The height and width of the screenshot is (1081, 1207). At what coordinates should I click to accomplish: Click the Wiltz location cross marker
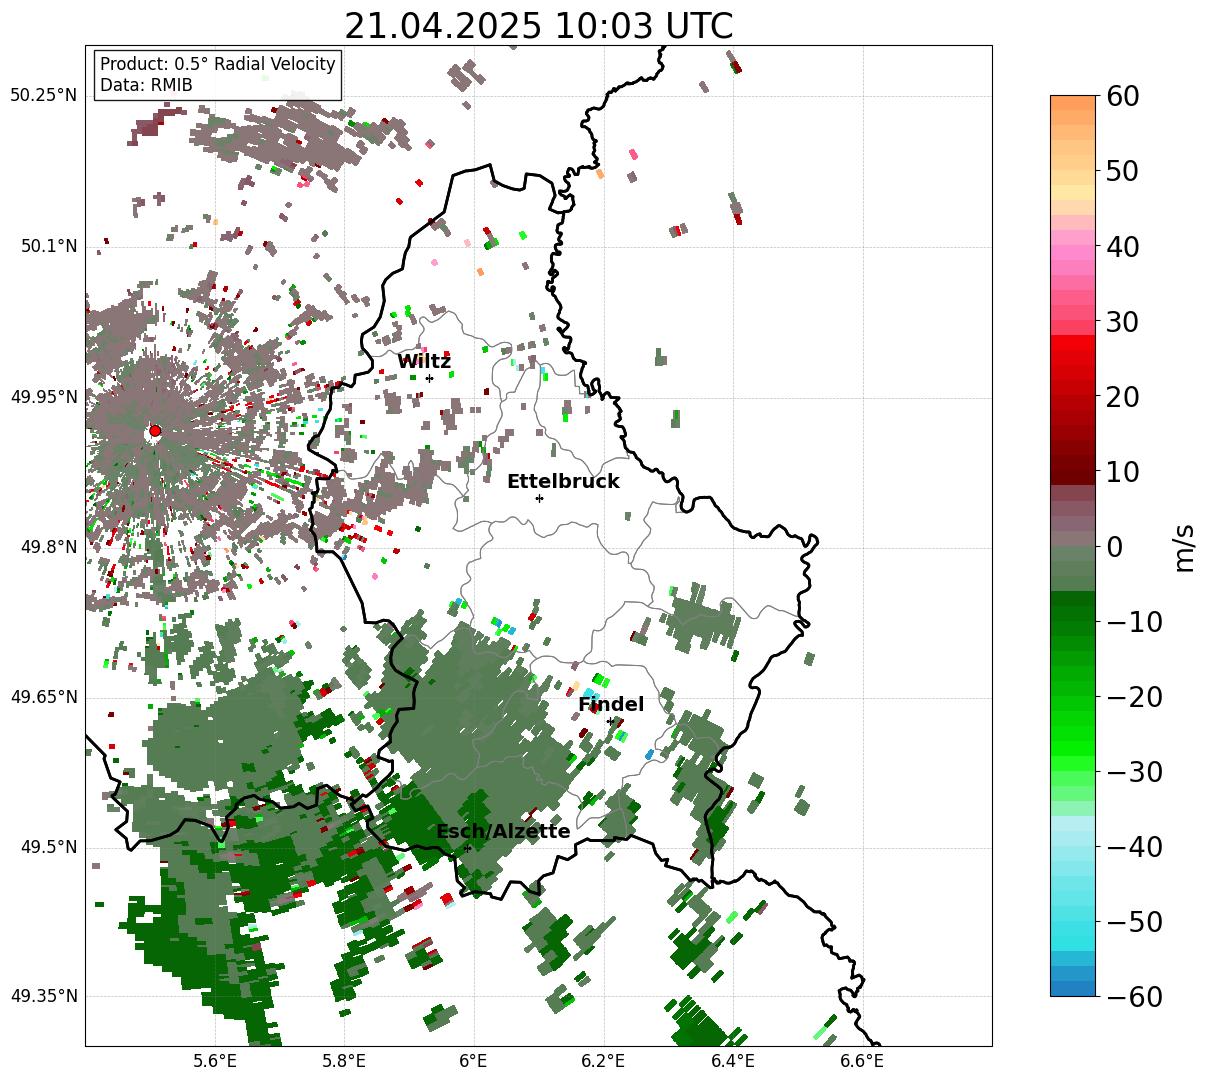(429, 378)
